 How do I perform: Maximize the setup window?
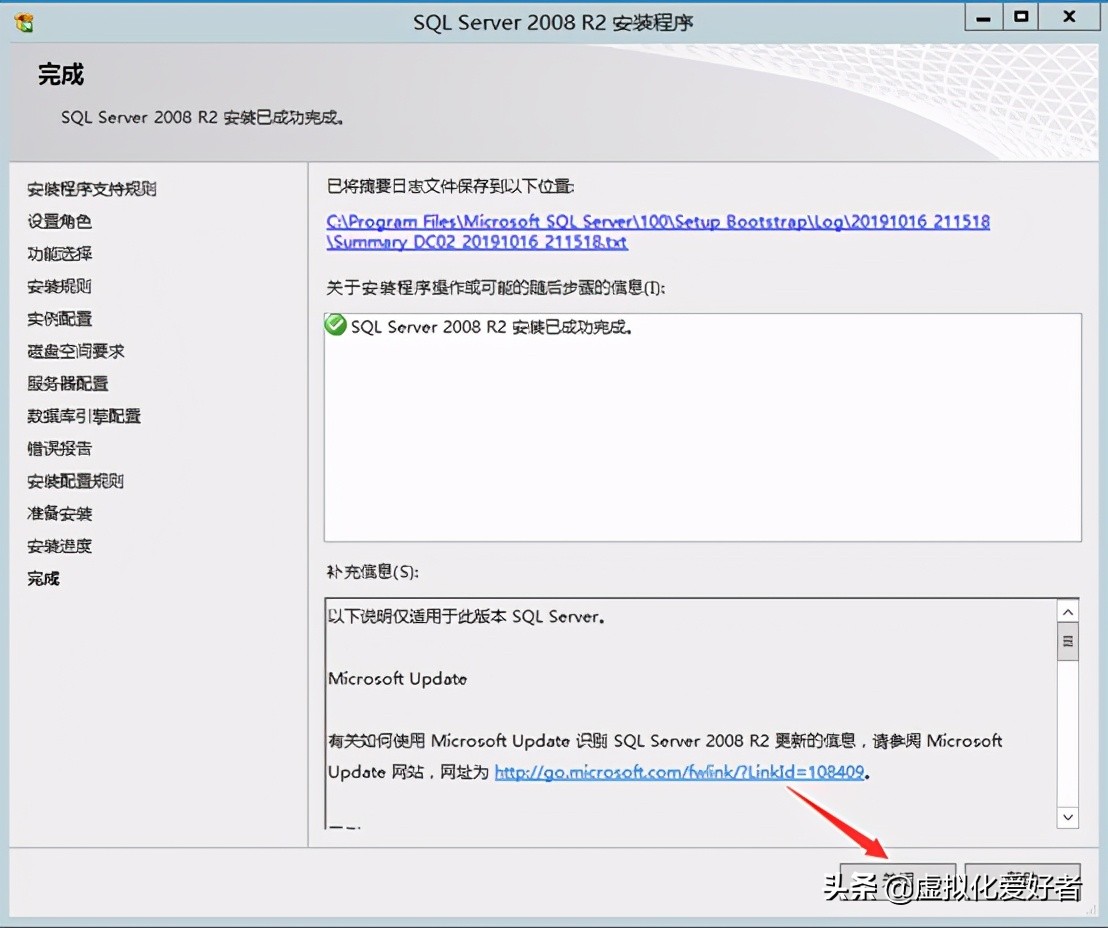[x=1020, y=18]
